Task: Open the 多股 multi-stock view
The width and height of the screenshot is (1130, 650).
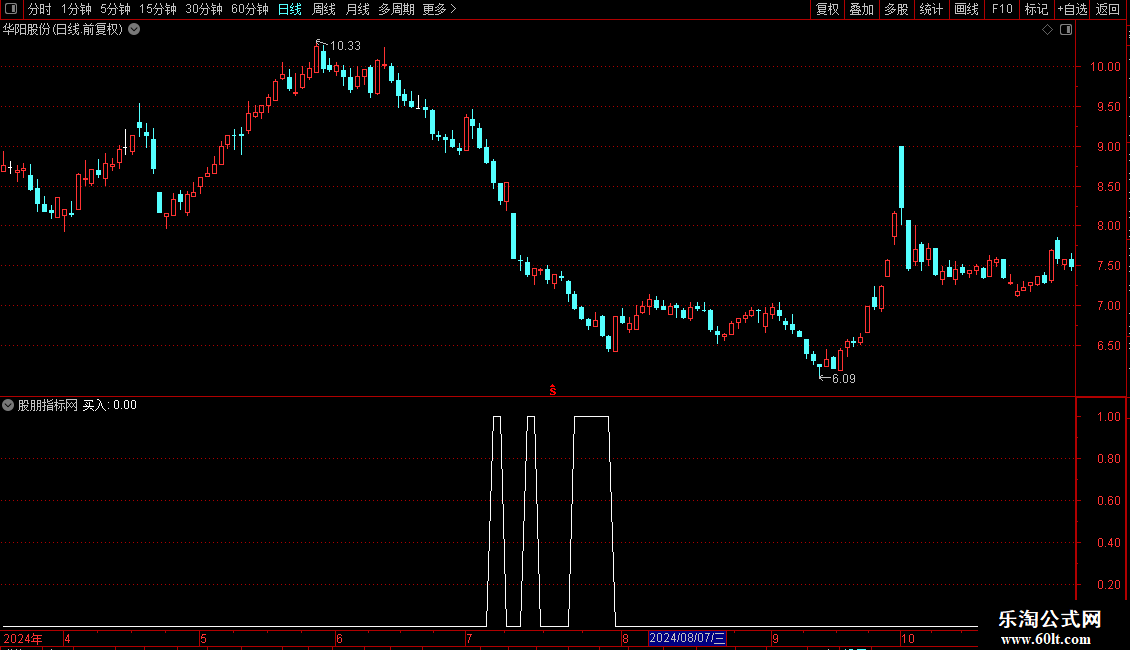Action: click(896, 9)
